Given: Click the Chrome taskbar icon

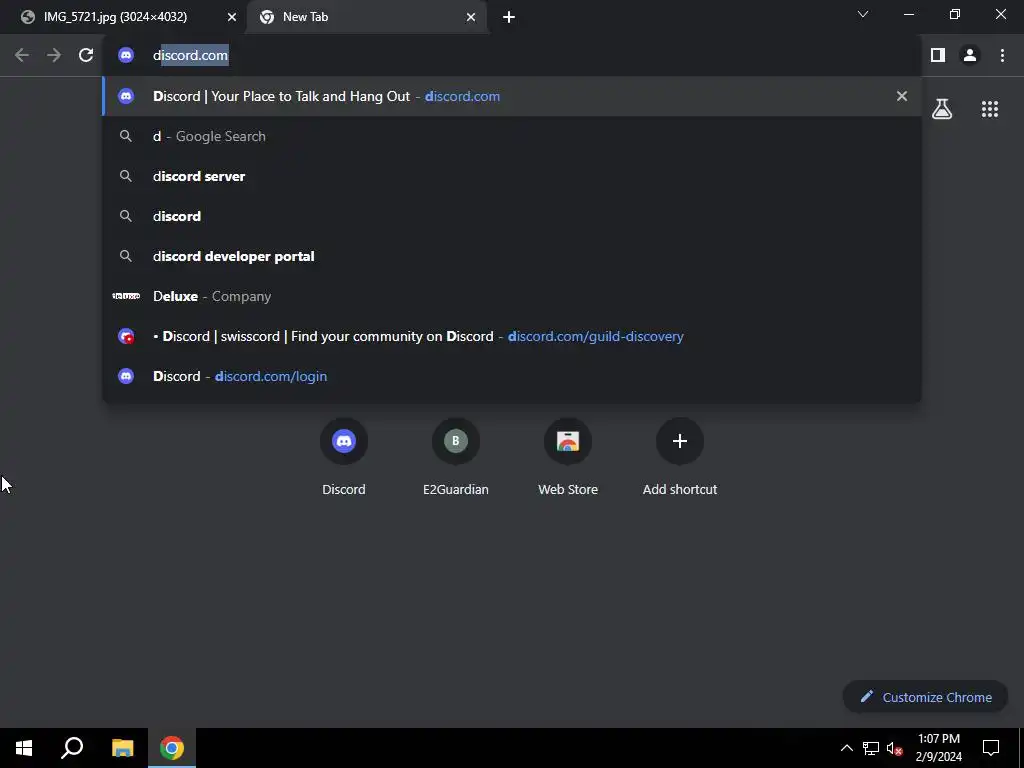Looking at the screenshot, I should click(172, 748).
